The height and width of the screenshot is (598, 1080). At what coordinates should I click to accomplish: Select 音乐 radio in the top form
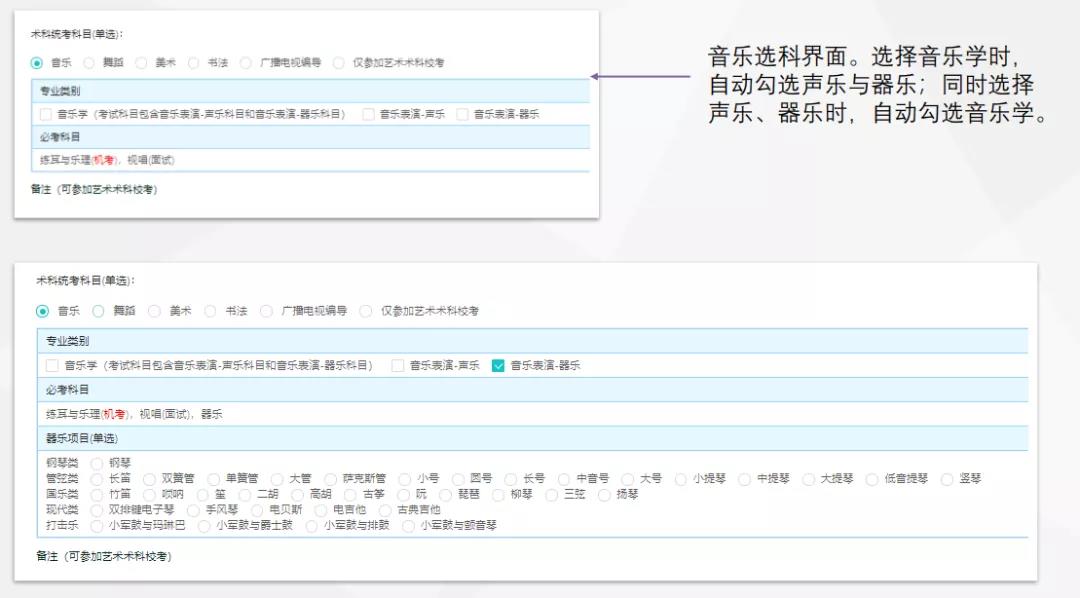click(37, 63)
